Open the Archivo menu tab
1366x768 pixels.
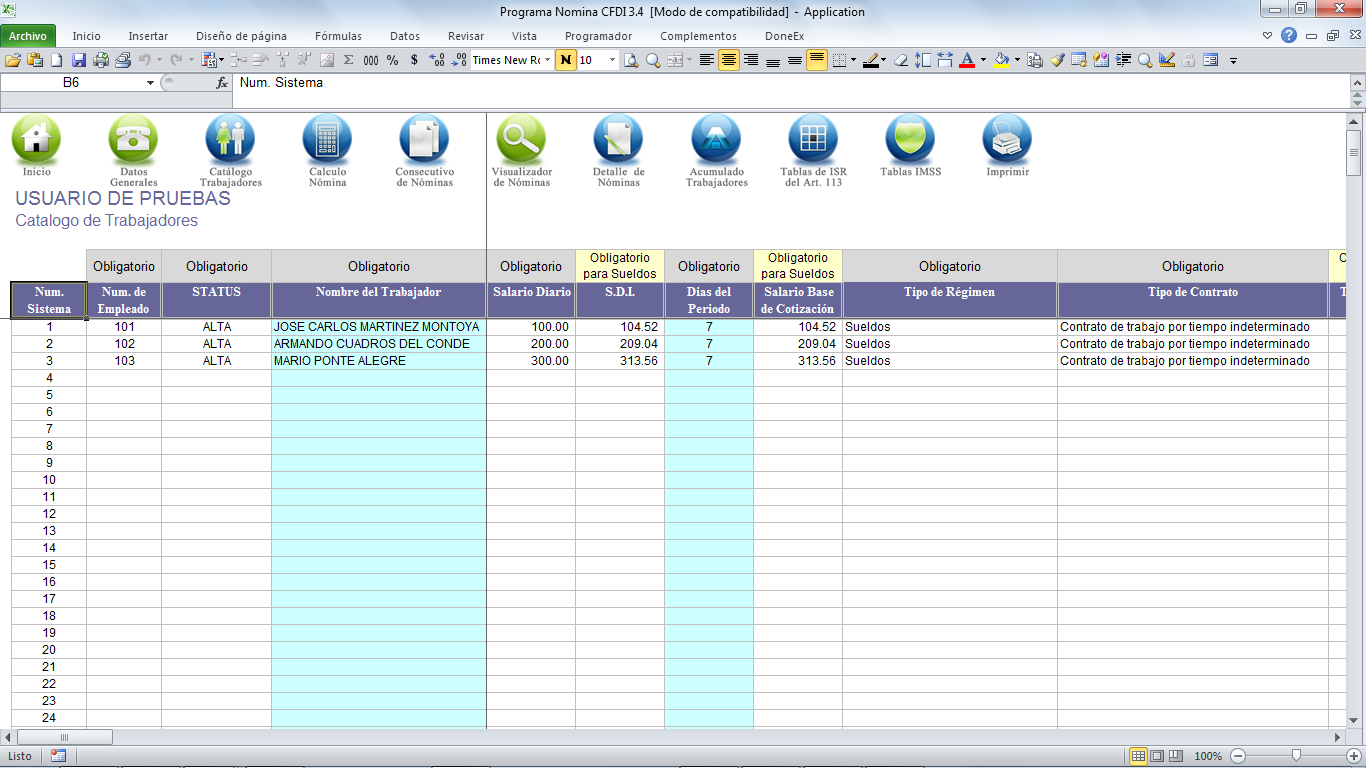point(28,36)
